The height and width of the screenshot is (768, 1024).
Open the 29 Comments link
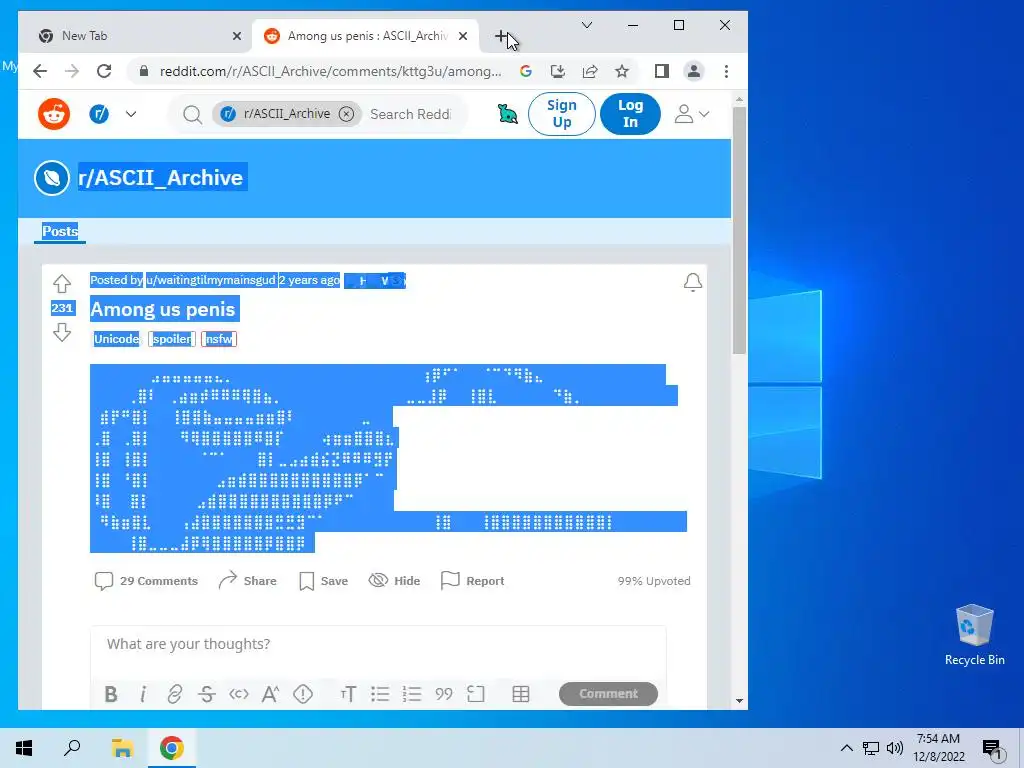[x=146, y=581]
